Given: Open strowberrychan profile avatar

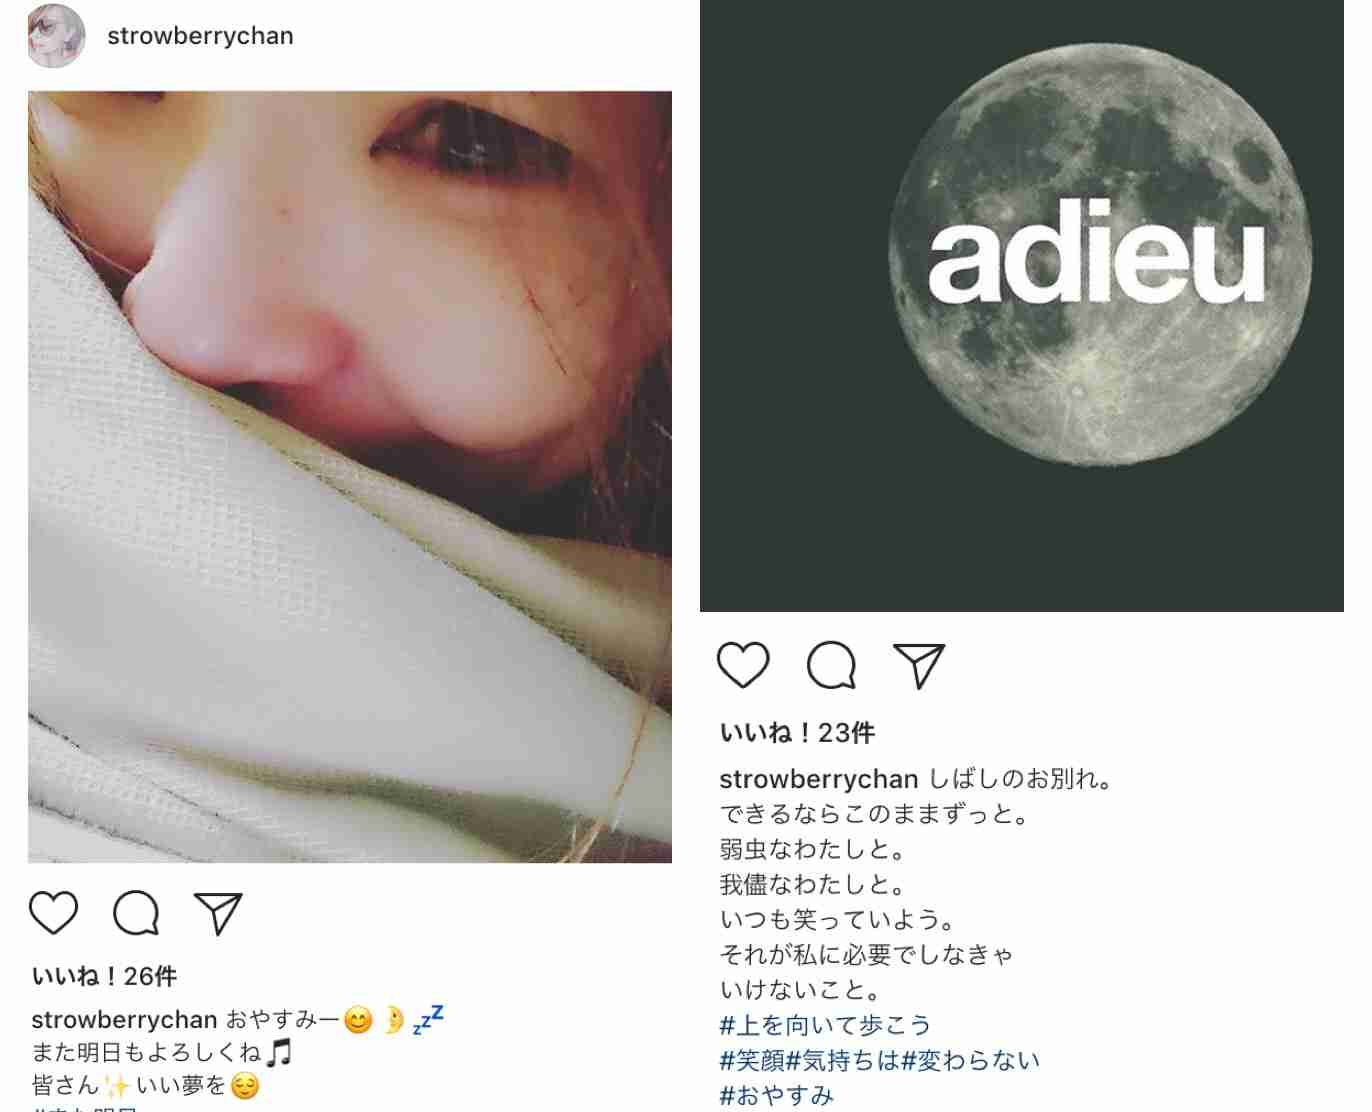Looking at the screenshot, I should coord(56,35).
